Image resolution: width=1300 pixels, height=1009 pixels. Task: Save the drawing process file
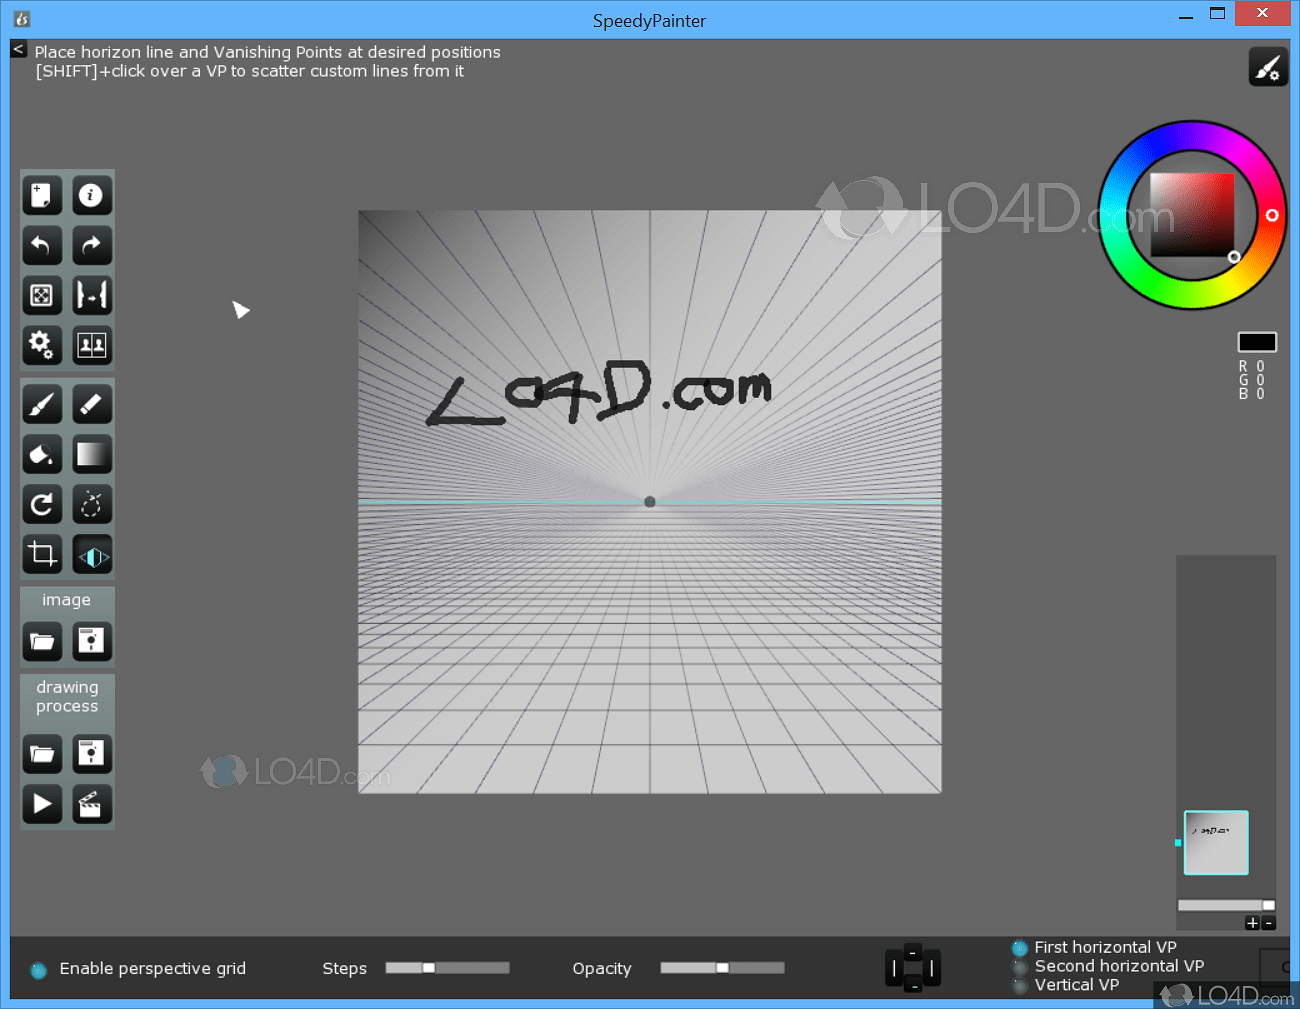coord(92,754)
